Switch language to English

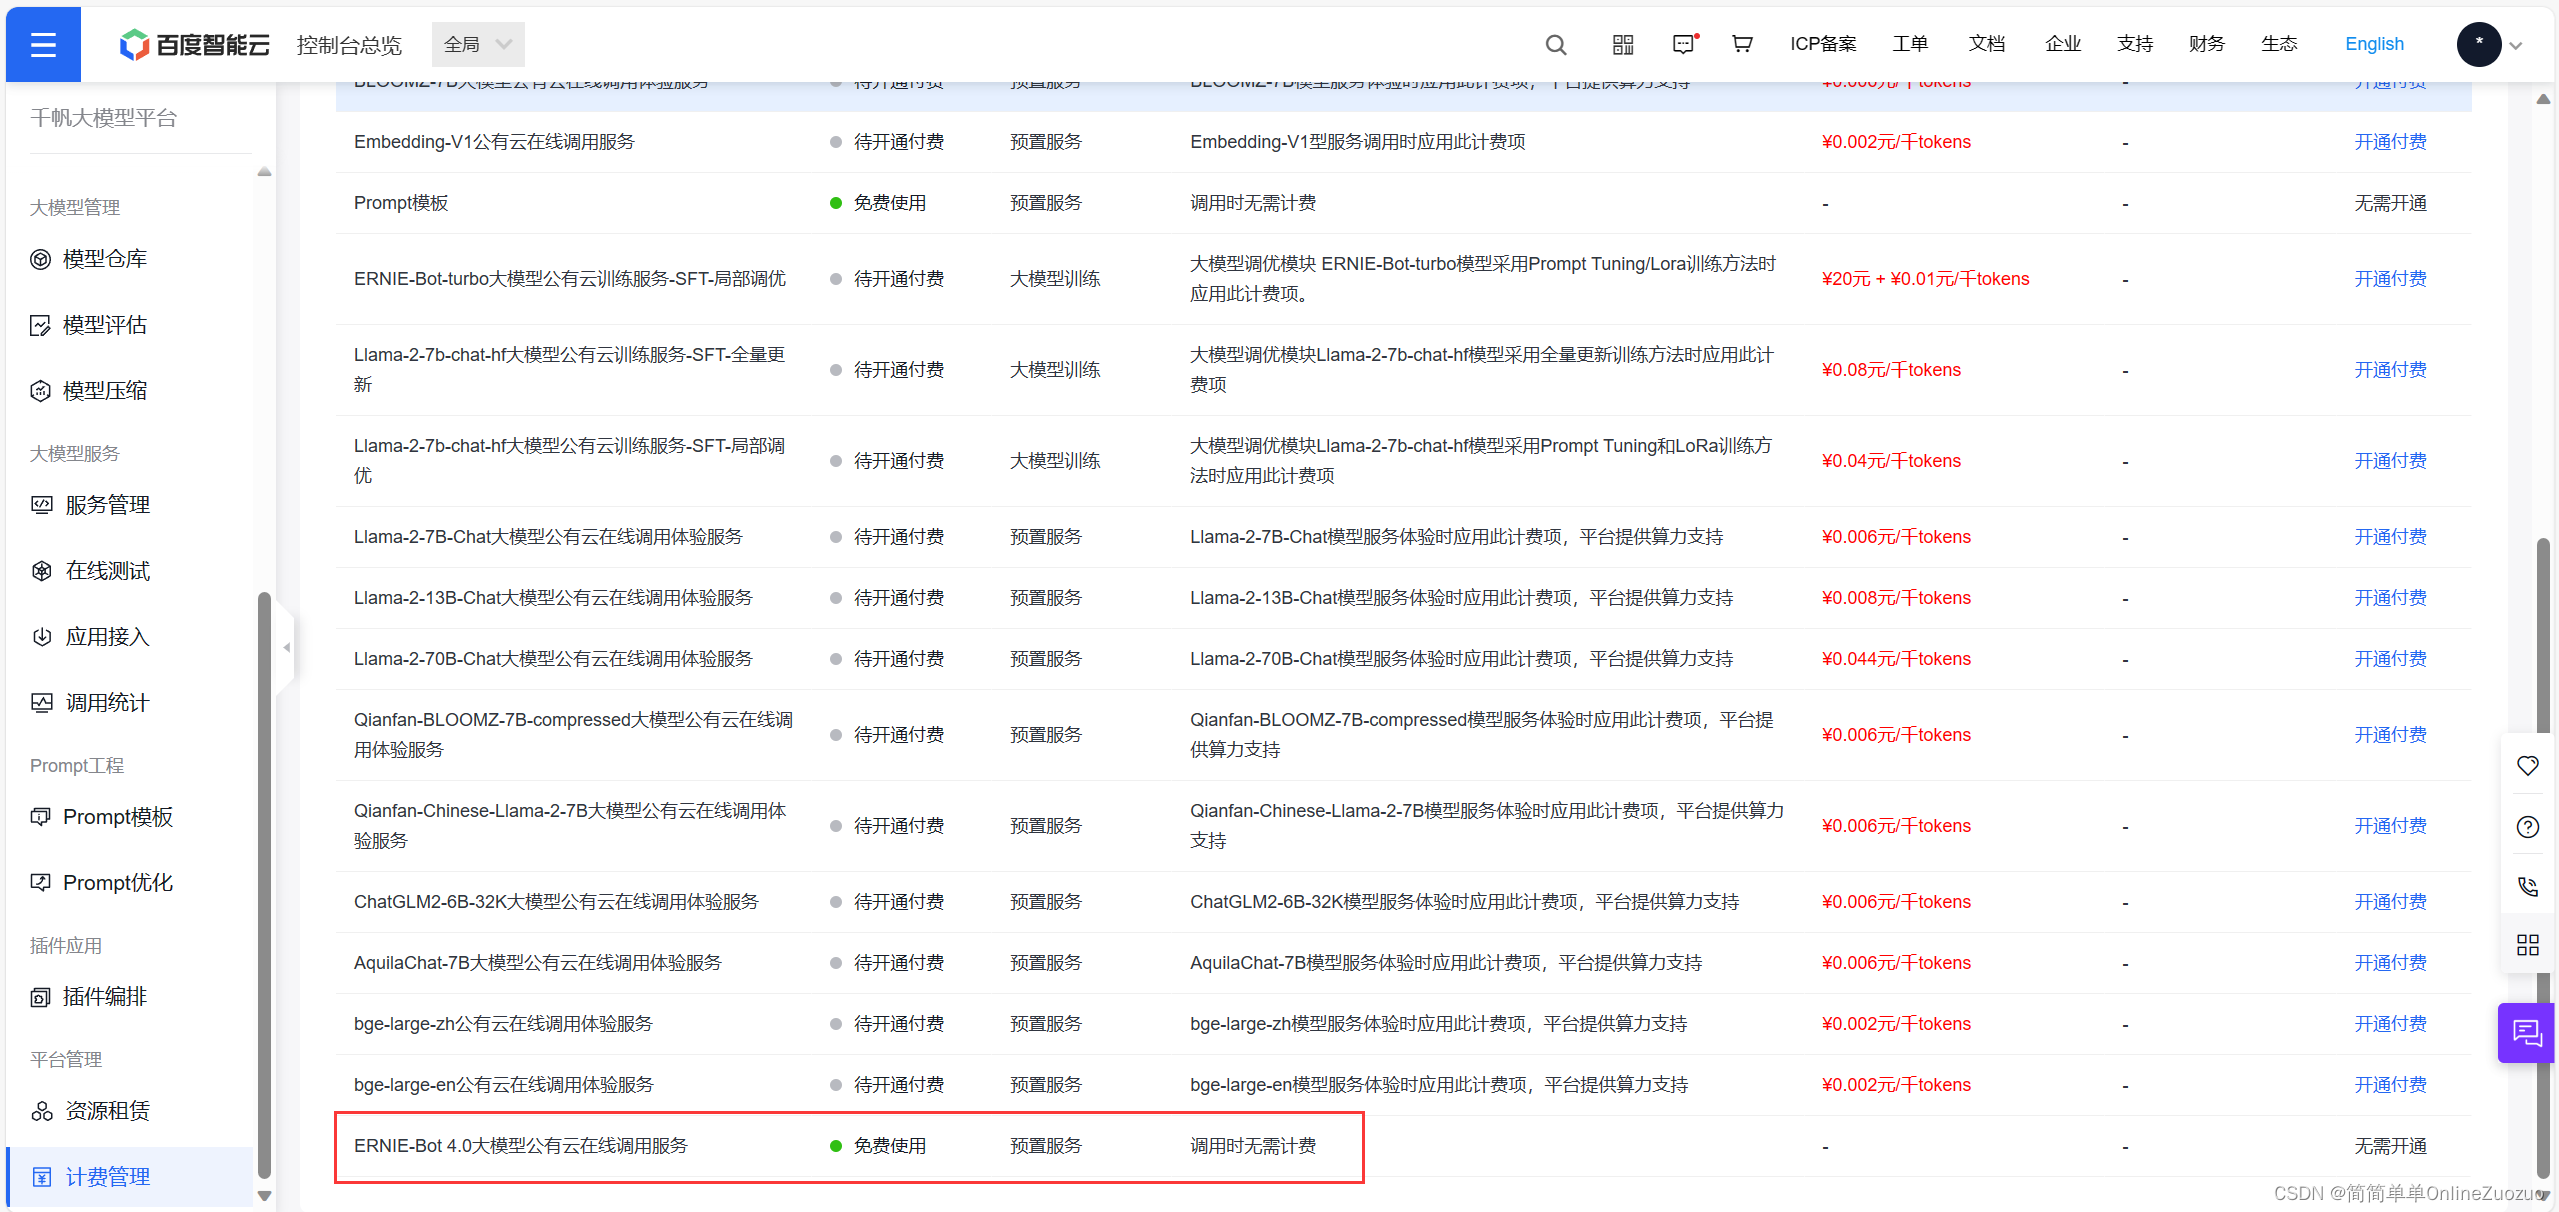click(2374, 44)
